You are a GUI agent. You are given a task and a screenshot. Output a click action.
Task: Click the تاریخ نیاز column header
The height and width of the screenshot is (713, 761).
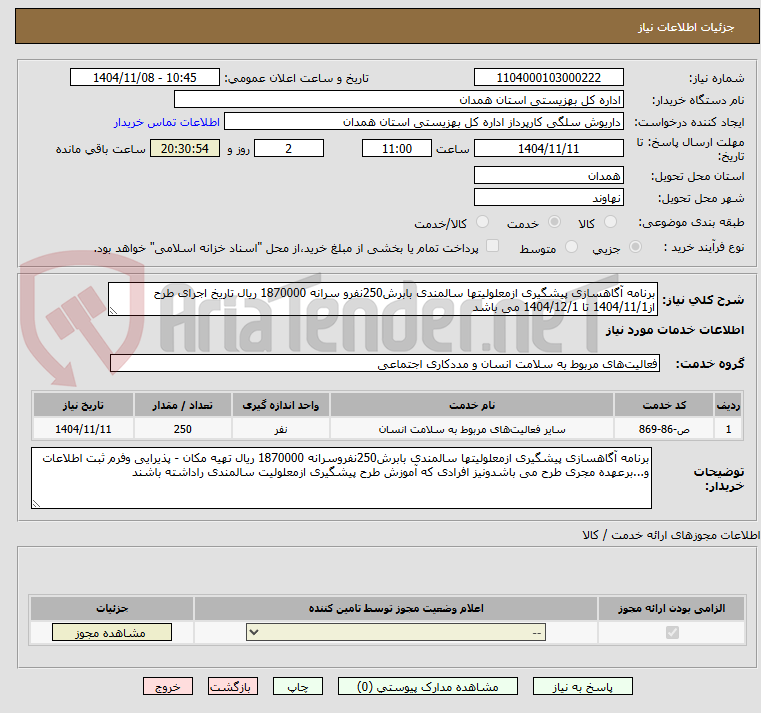click(x=83, y=405)
